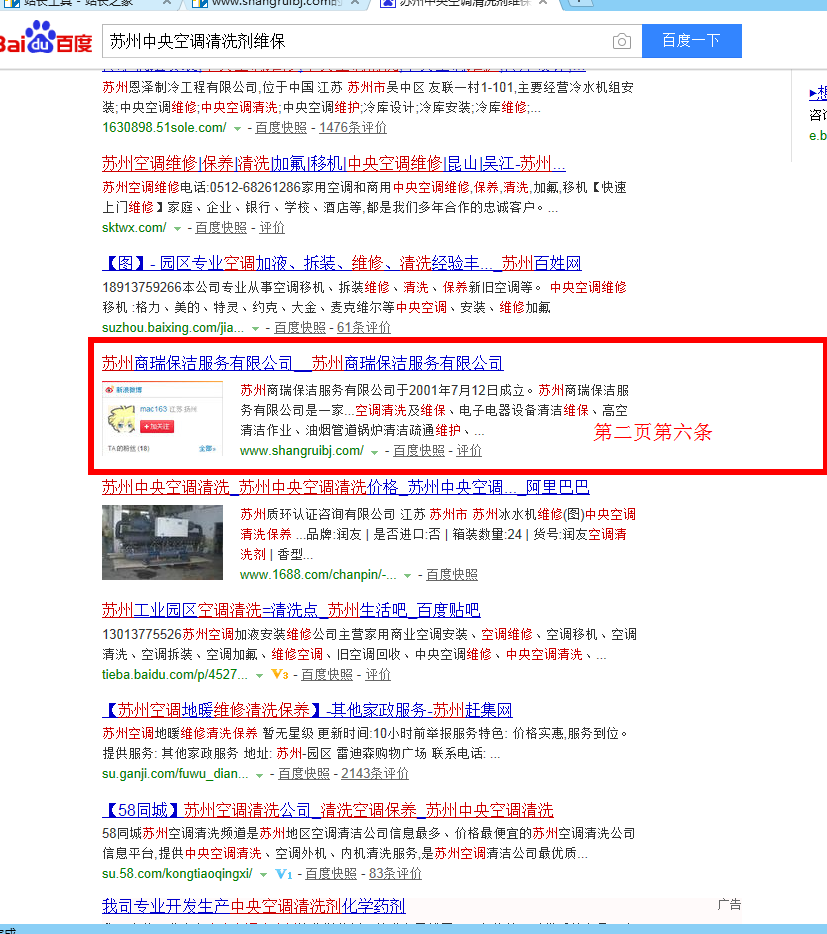Image resolution: width=827 pixels, height=934 pixels.
Task: Open 百度快照 for the 1688.com result
Action: tap(452, 575)
